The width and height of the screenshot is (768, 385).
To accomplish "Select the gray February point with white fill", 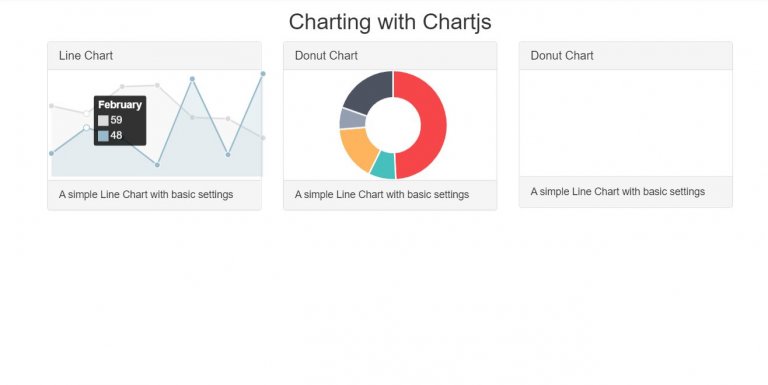I will 86,113.
